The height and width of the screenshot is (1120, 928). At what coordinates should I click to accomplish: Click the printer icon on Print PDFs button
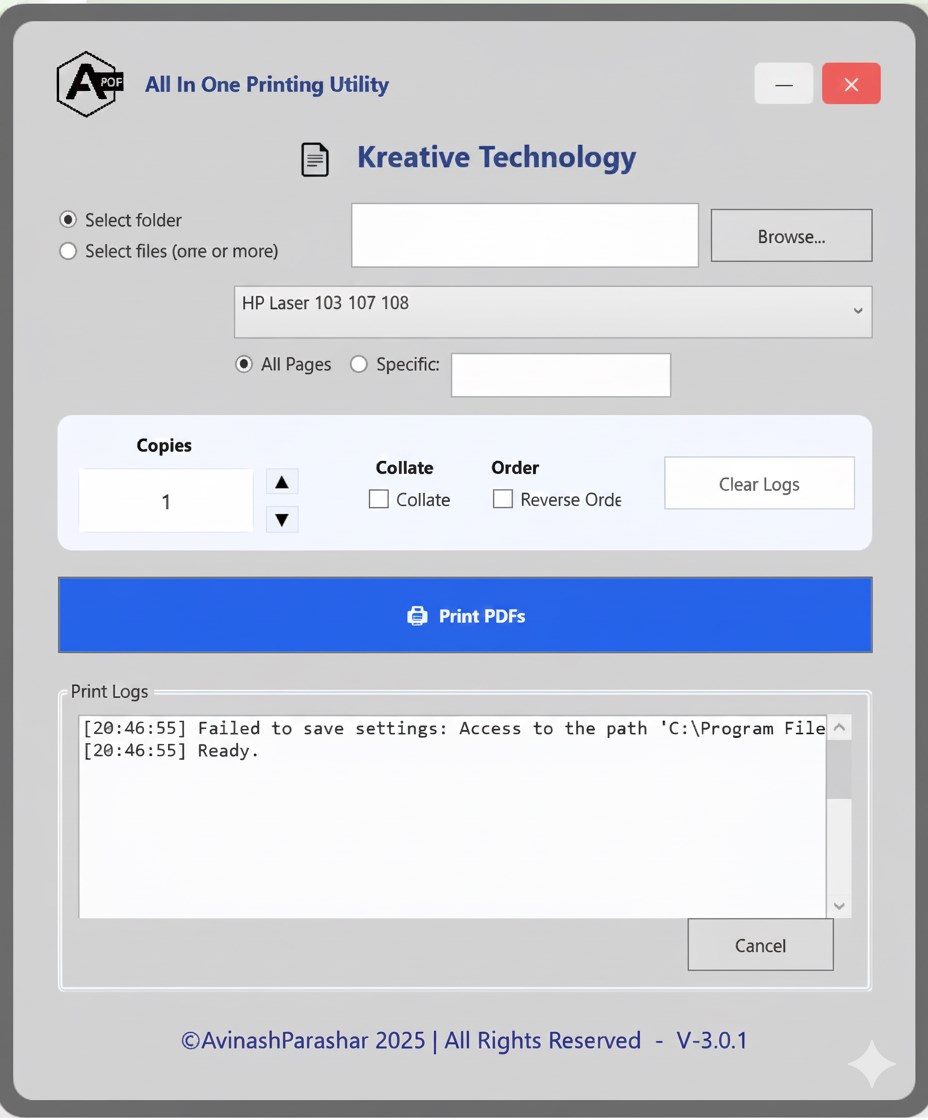point(417,616)
